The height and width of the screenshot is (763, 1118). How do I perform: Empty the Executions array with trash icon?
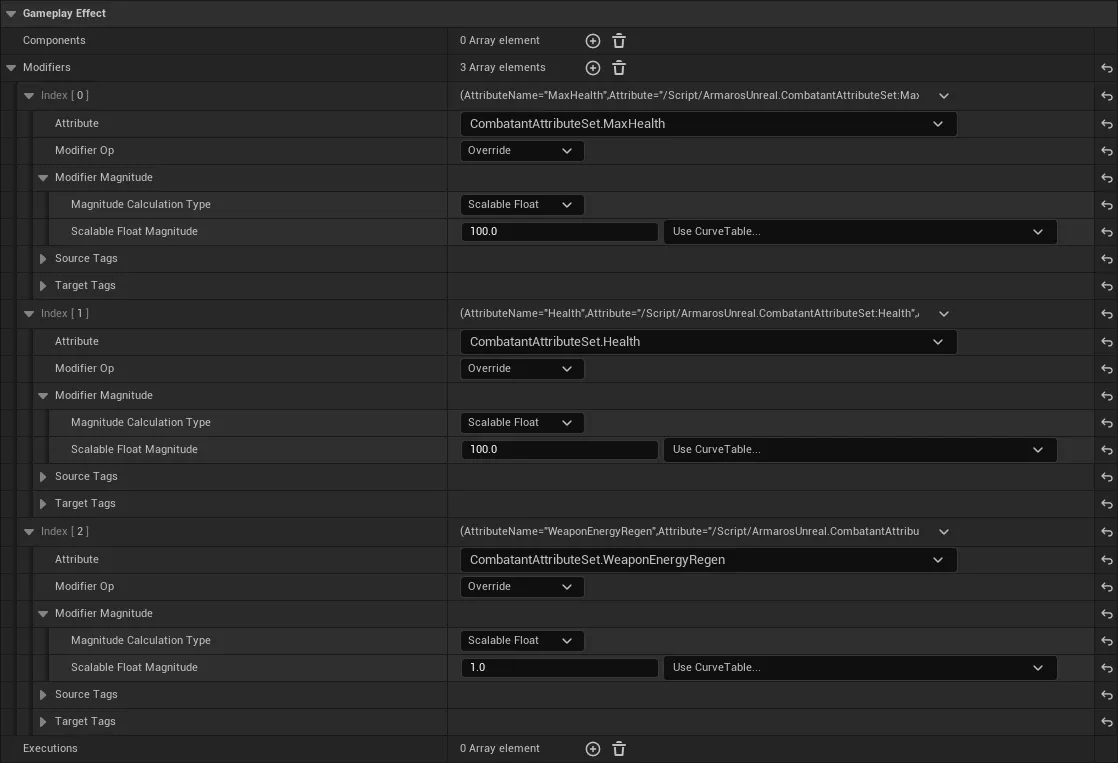(x=618, y=748)
